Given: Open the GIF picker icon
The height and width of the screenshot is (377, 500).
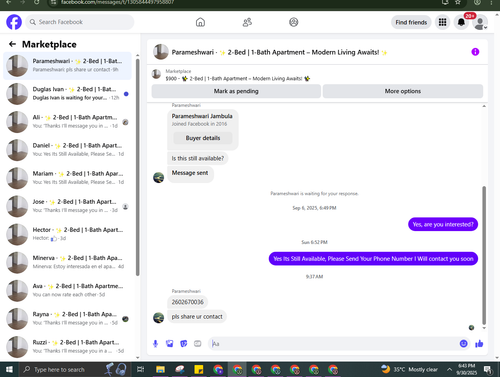Looking at the screenshot, I should point(198,344).
